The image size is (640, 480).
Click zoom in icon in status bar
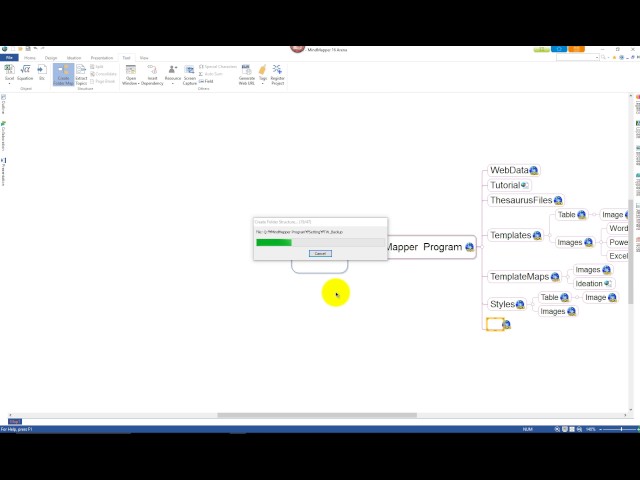pyautogui.click(x=638, y=429)
